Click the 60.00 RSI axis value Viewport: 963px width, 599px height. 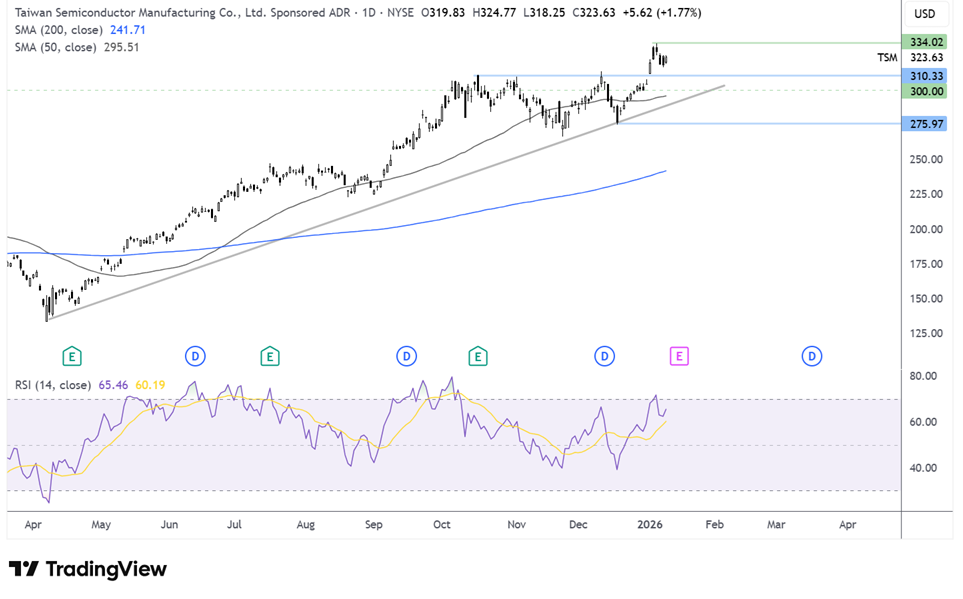click(923, 422)
